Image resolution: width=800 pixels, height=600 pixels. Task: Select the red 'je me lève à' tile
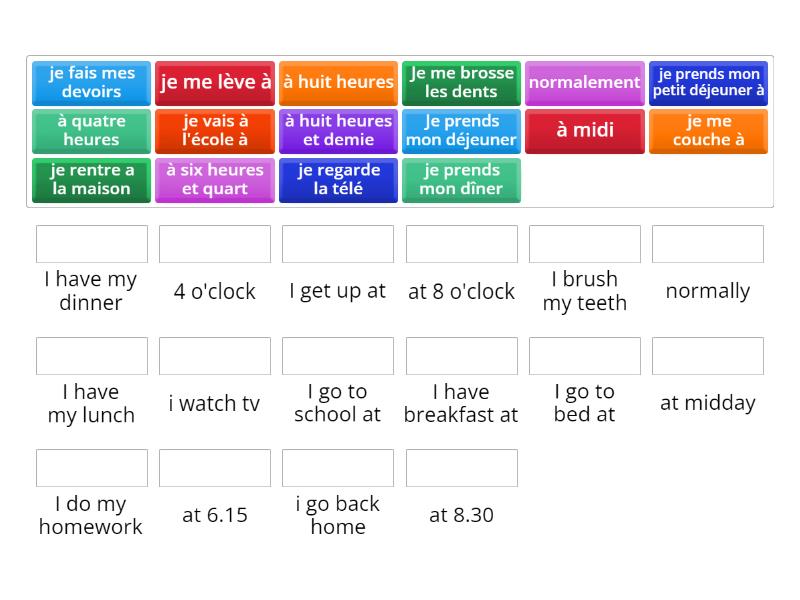pos(215,83)
